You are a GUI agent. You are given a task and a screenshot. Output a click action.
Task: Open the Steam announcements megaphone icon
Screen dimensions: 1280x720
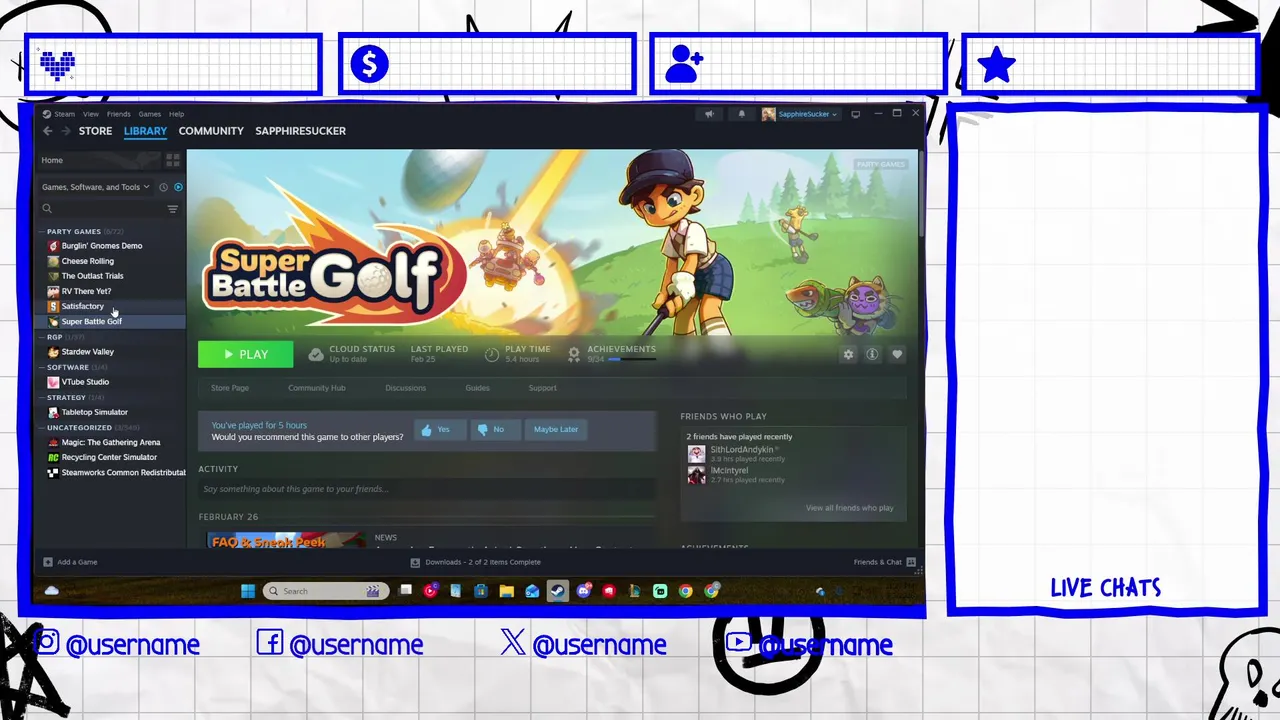click(709, 114)
